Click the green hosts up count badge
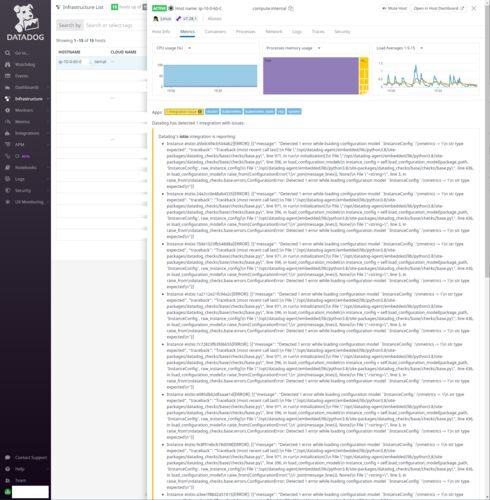Viewport: 490px width, 500px height. click(114, 7)
